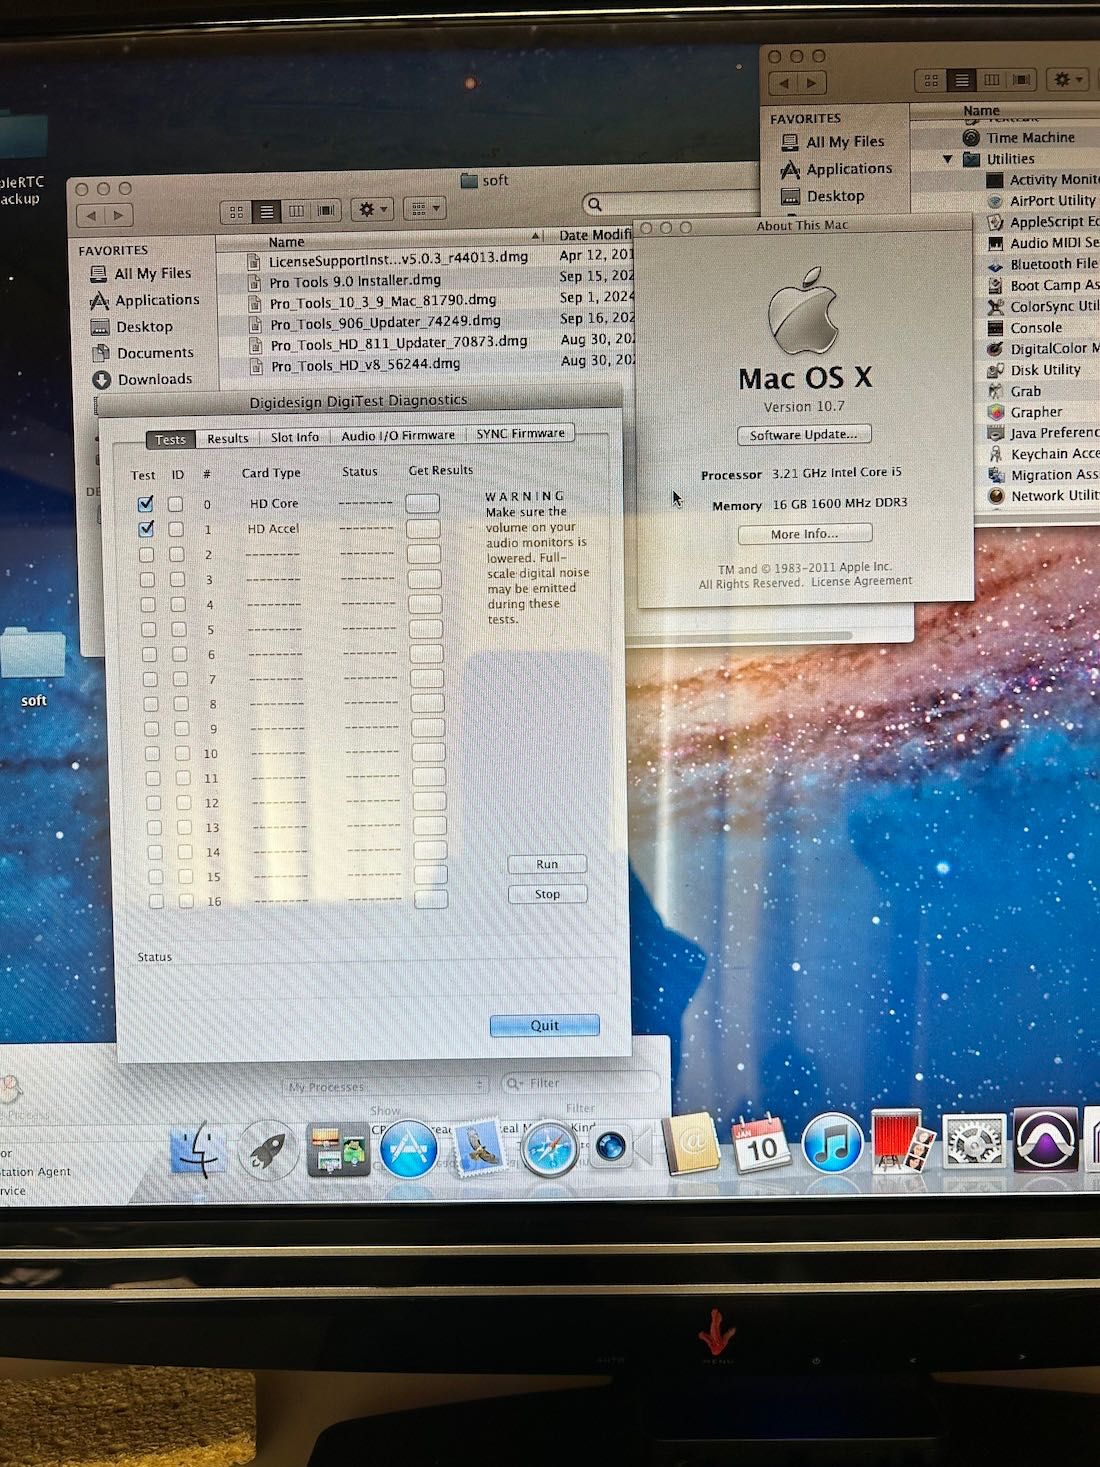Sort soft window by Date Modified column

(x=594, y=235)
